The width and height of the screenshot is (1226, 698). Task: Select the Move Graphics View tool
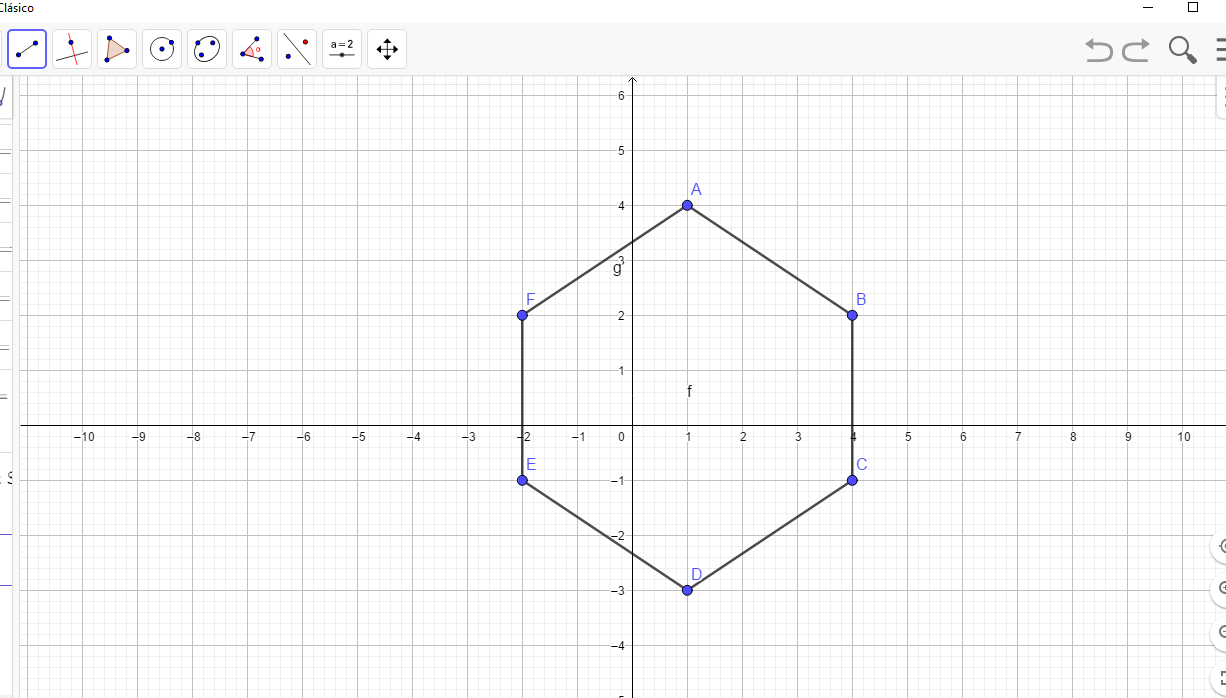pyautogui.click(x=386, y=48)
